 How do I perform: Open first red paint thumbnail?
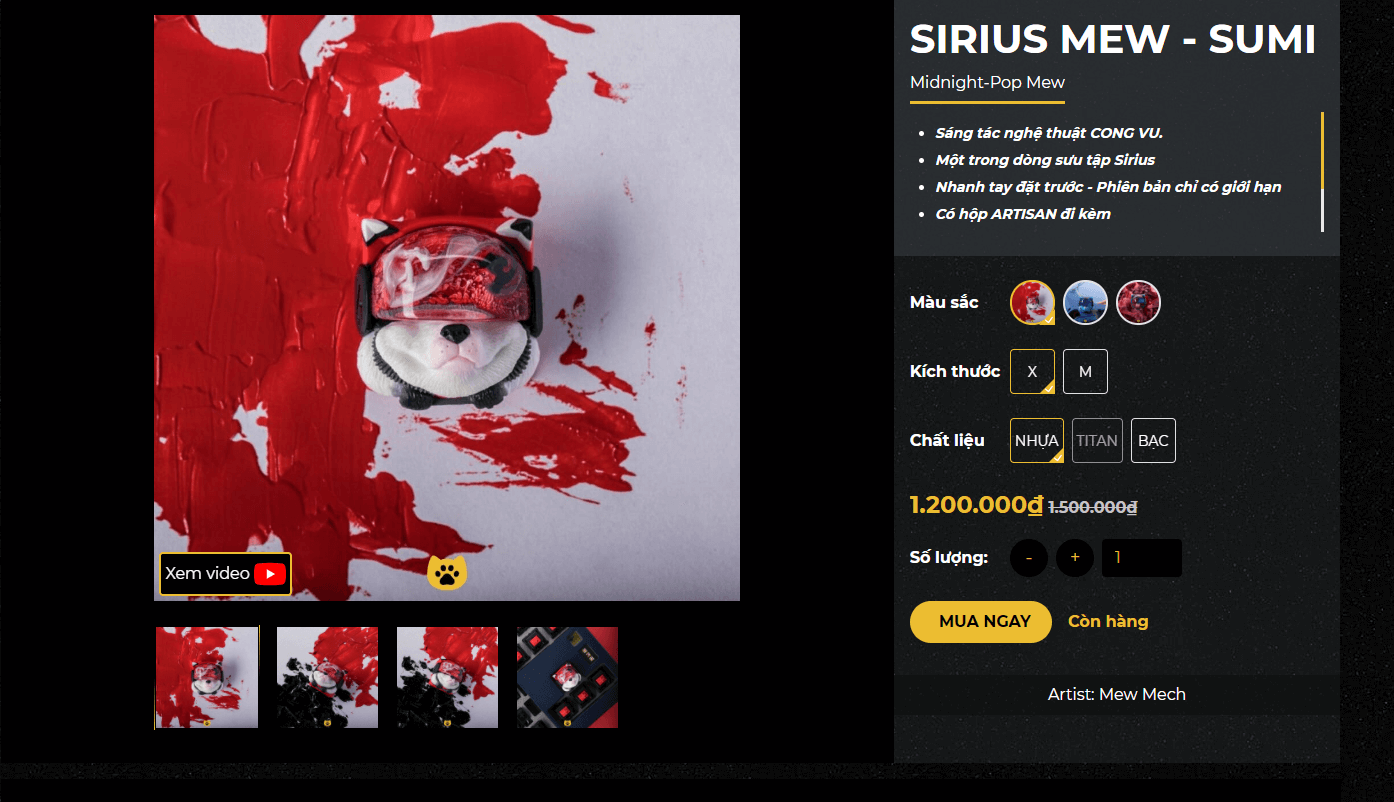207,677
